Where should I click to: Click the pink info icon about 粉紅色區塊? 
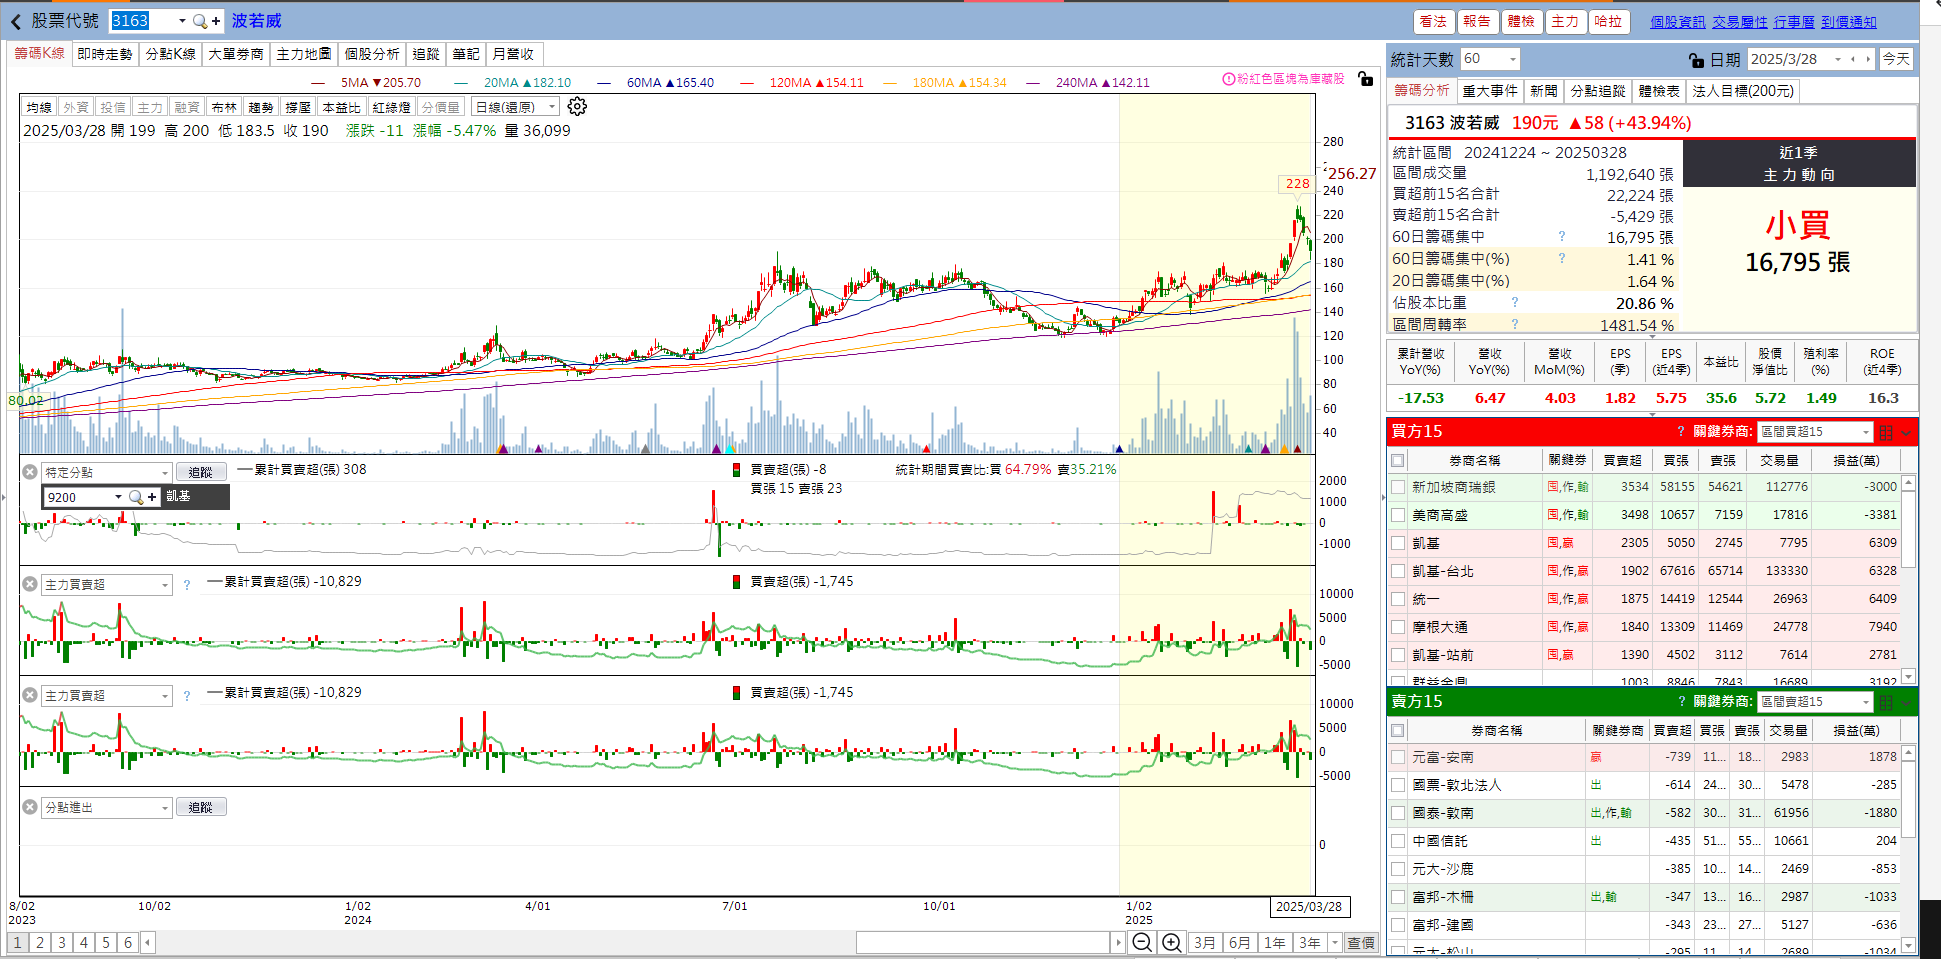1229,79
